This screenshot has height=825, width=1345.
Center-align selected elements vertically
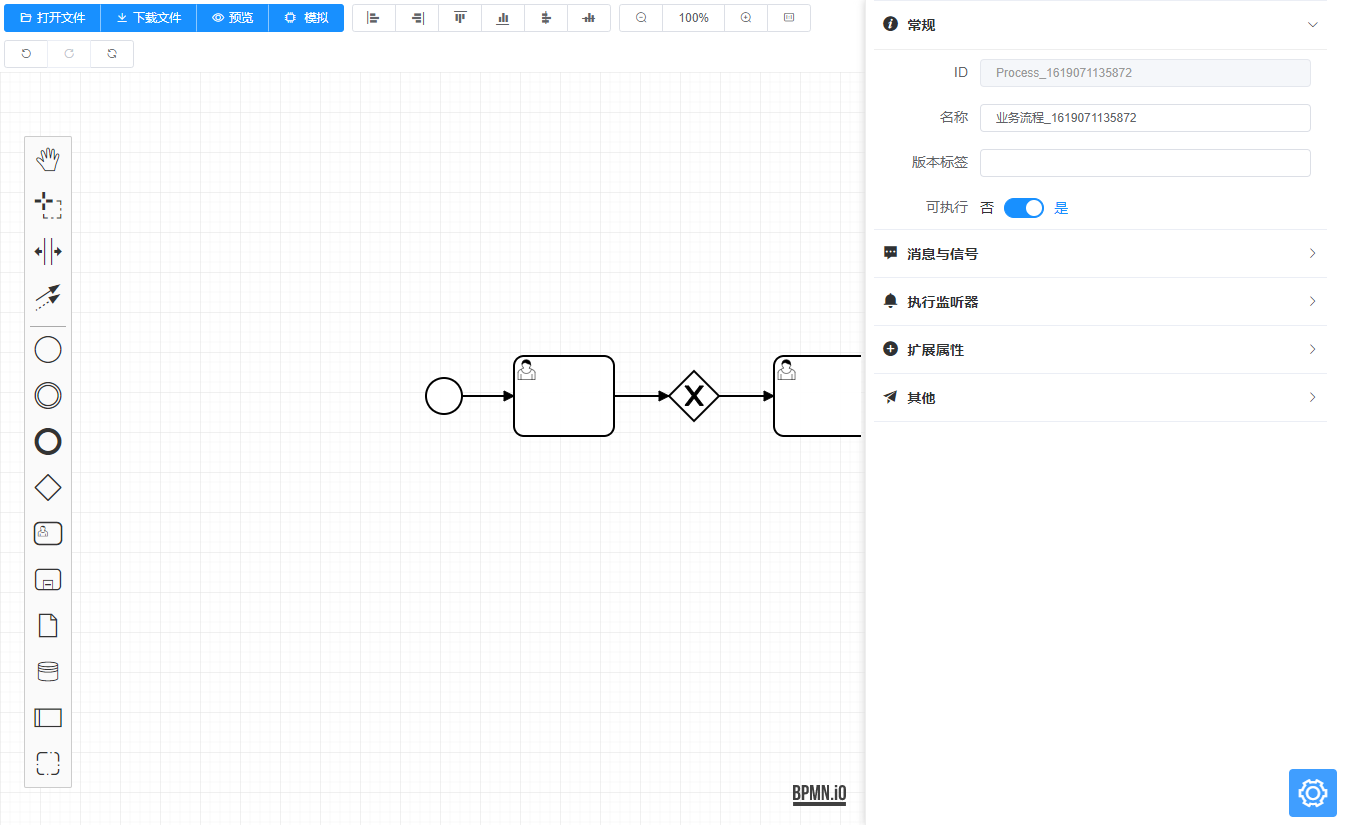[589, 18]
